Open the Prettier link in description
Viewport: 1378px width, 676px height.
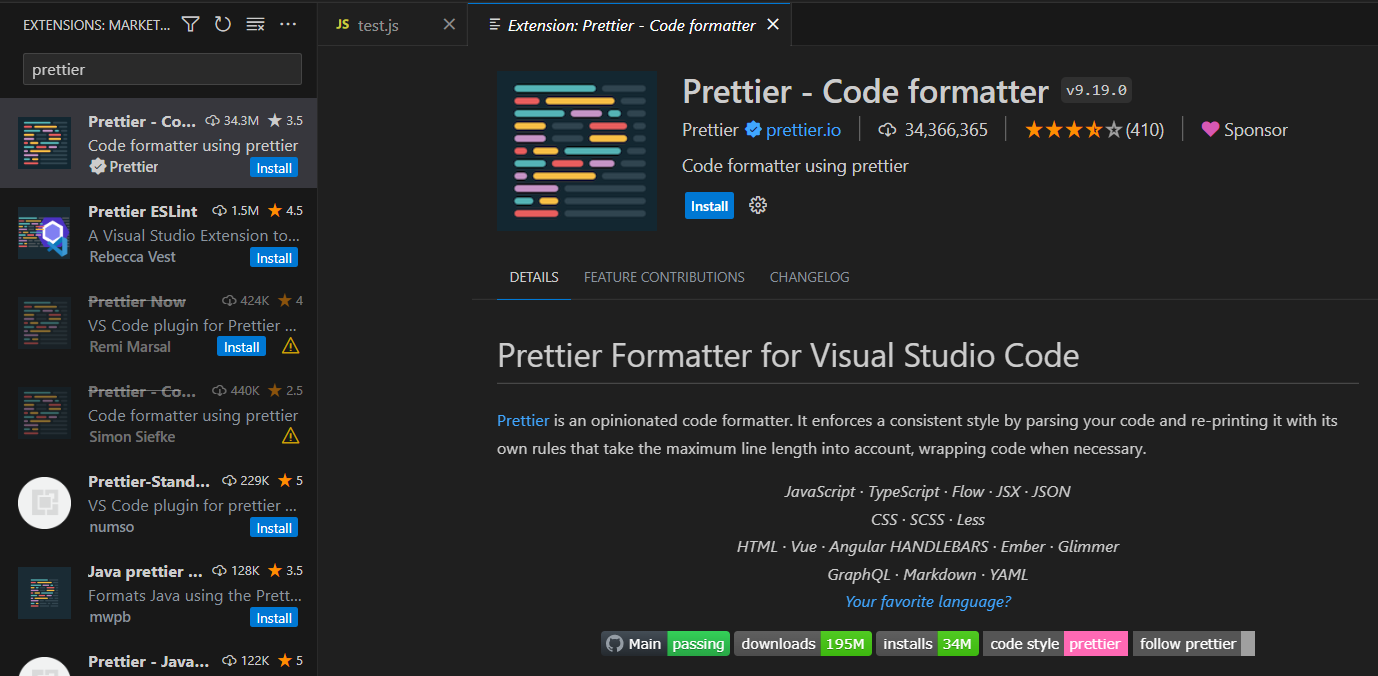(x=523, y=420)
